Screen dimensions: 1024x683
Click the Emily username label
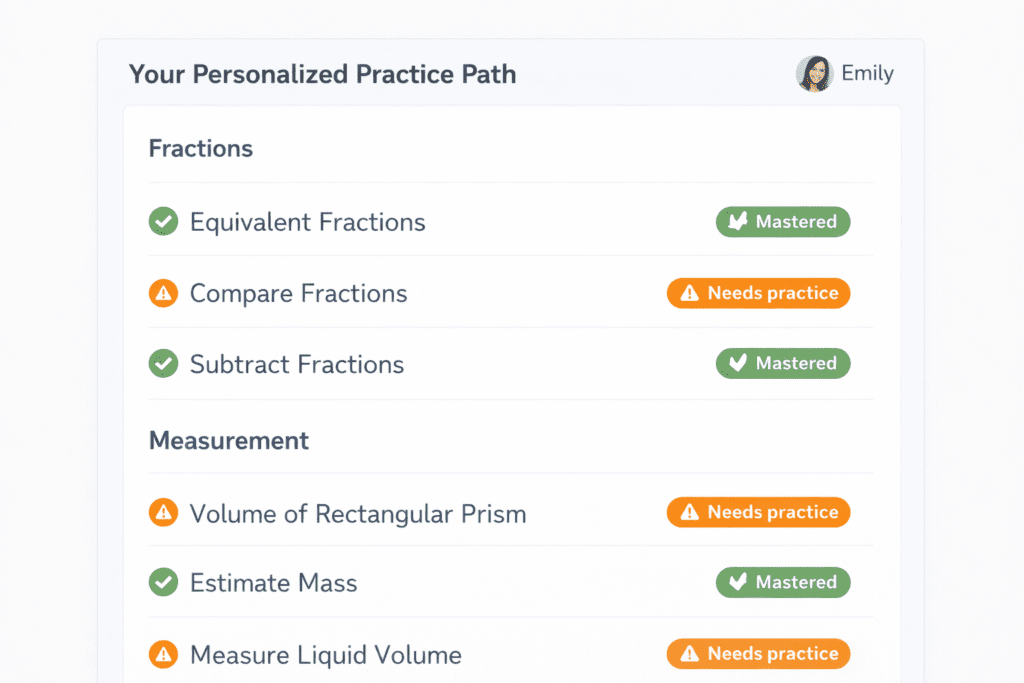click(x=867, y=74)
